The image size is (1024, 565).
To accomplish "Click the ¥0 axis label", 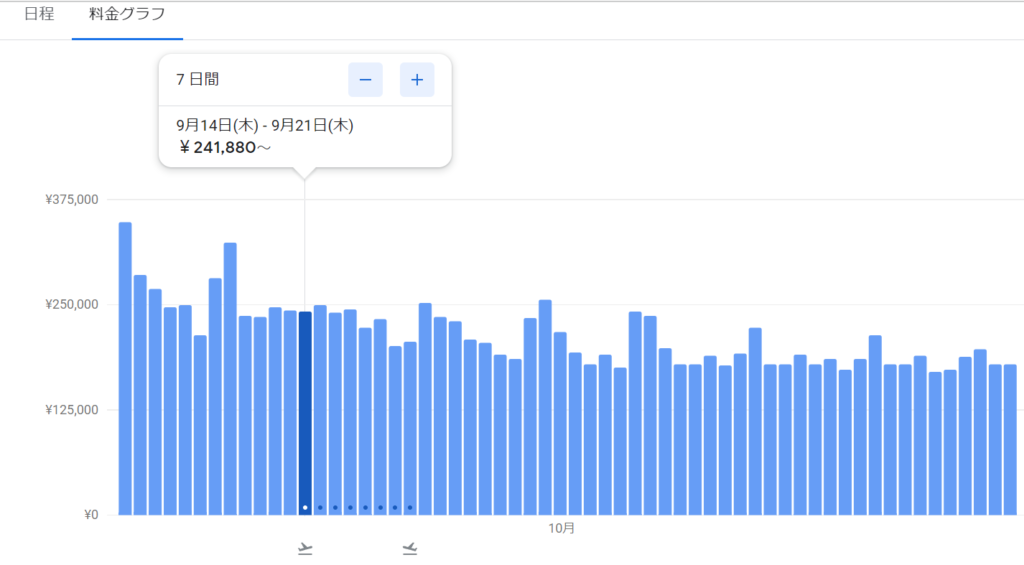I will [90, 515].
